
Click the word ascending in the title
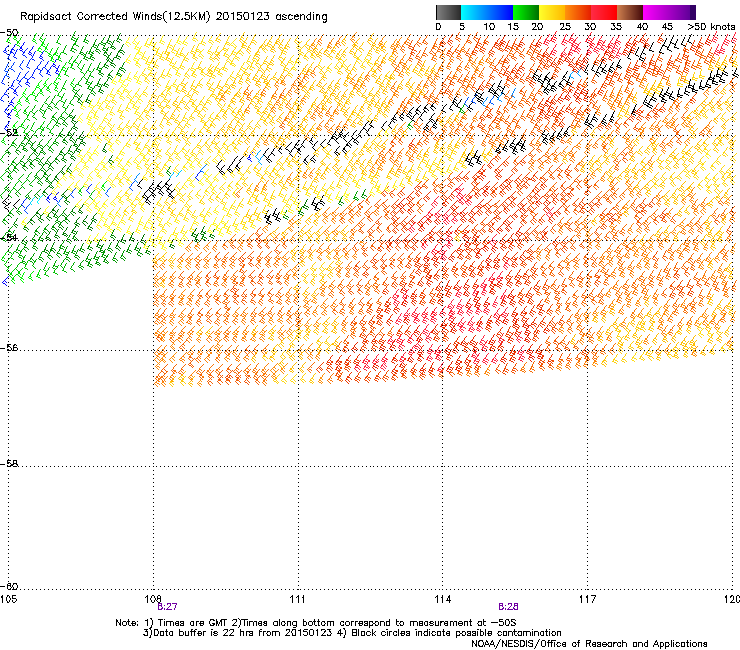301,17
